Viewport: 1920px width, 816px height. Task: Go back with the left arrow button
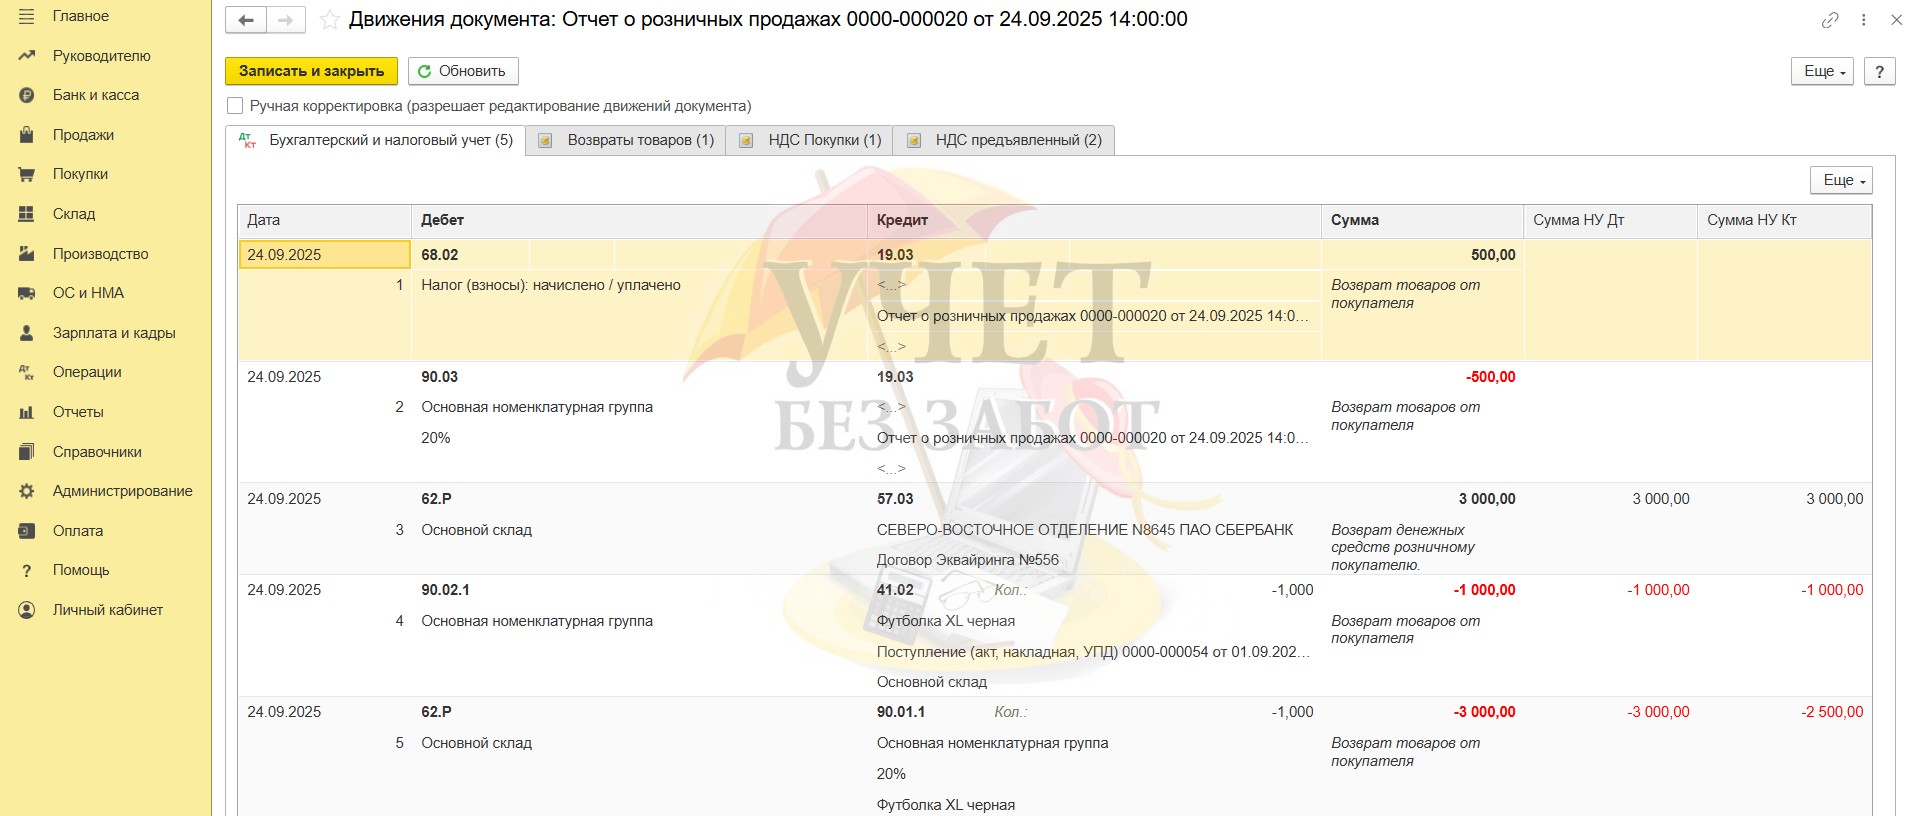pos(246,20)
